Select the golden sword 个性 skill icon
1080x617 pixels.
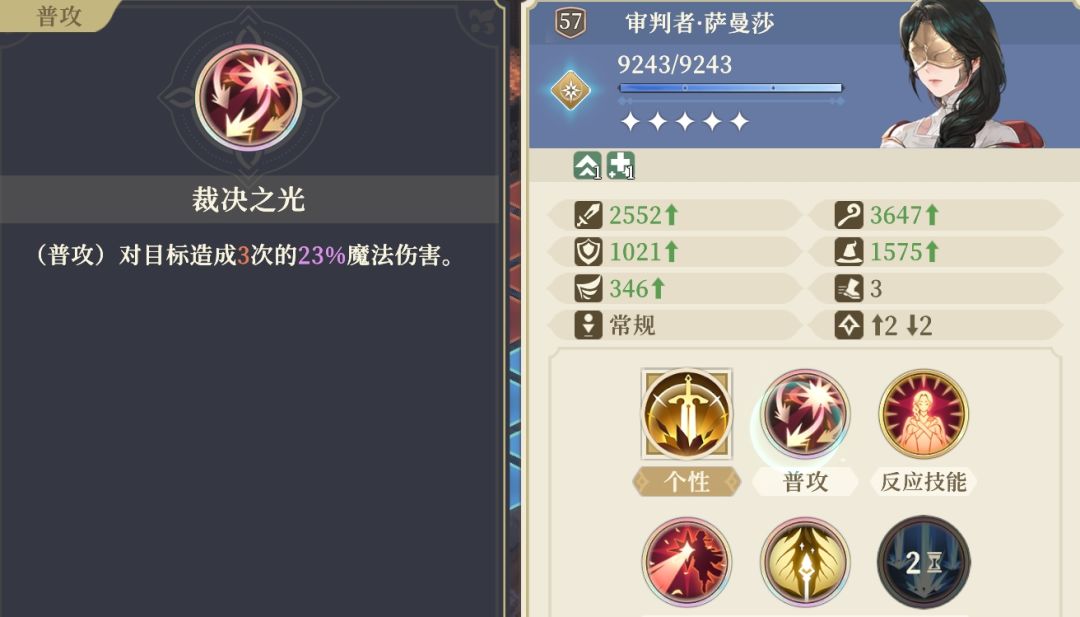click(x=687, y=414)
